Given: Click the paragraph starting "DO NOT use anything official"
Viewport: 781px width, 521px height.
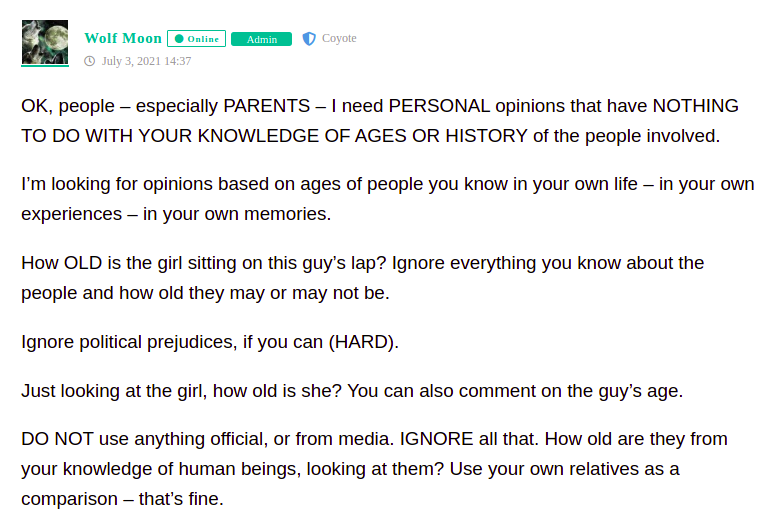Looking at the screenshot, I should tap(374, 469).
